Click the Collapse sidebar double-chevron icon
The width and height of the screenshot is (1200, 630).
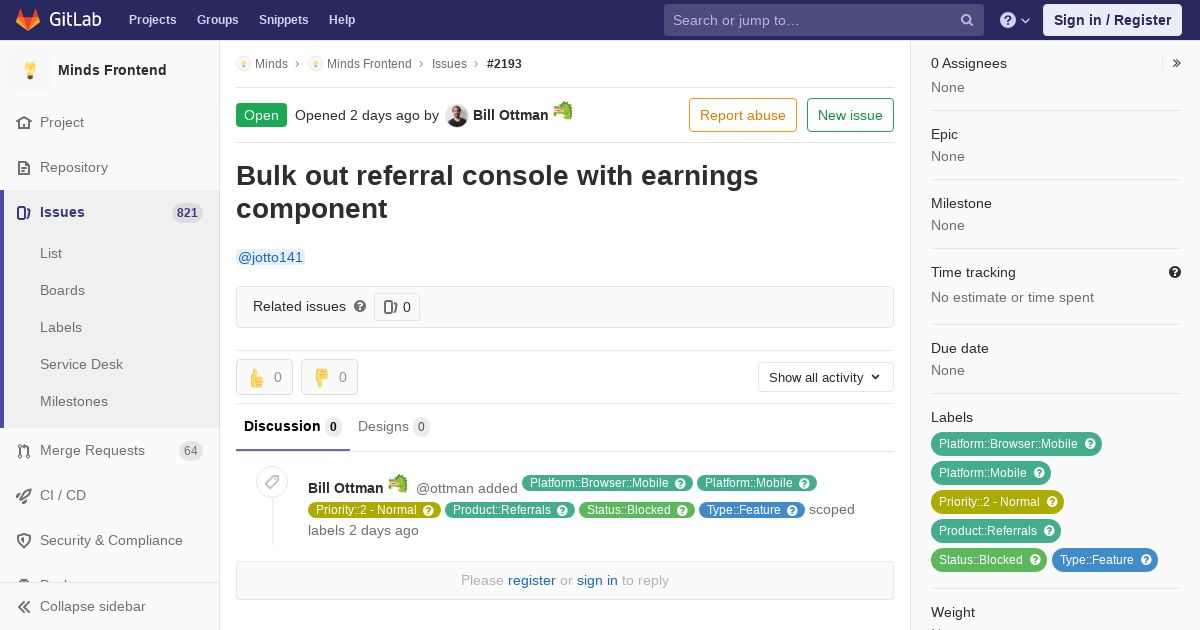[x=24, y=606]
